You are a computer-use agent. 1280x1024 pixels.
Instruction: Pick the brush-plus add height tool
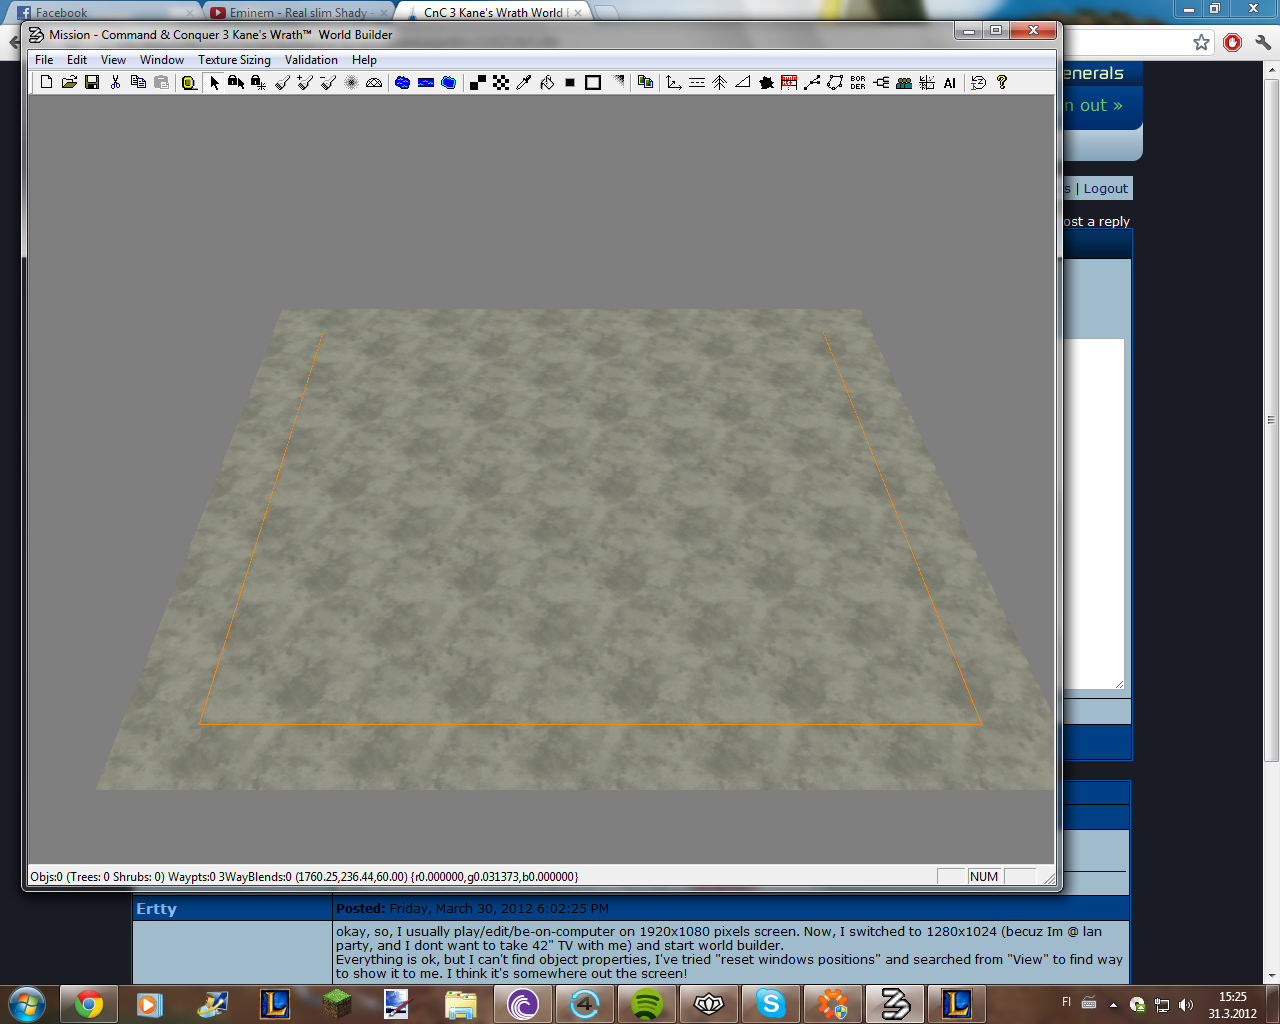click(x=305, y=83)
